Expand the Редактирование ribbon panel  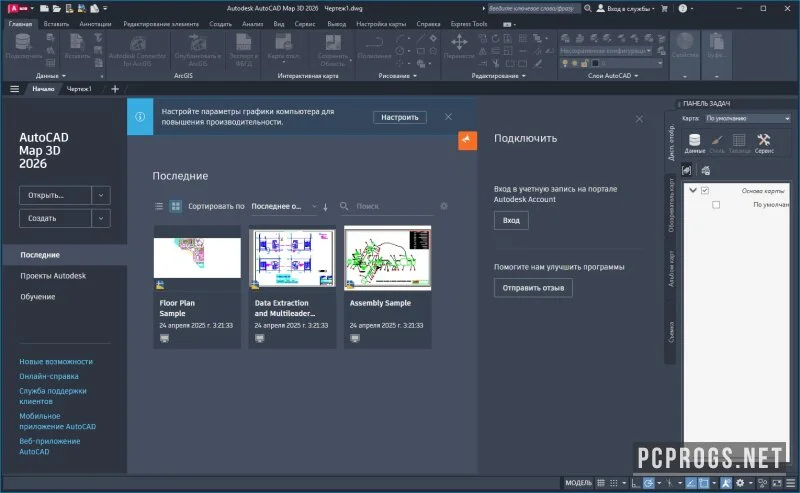[x=498, y=76]
